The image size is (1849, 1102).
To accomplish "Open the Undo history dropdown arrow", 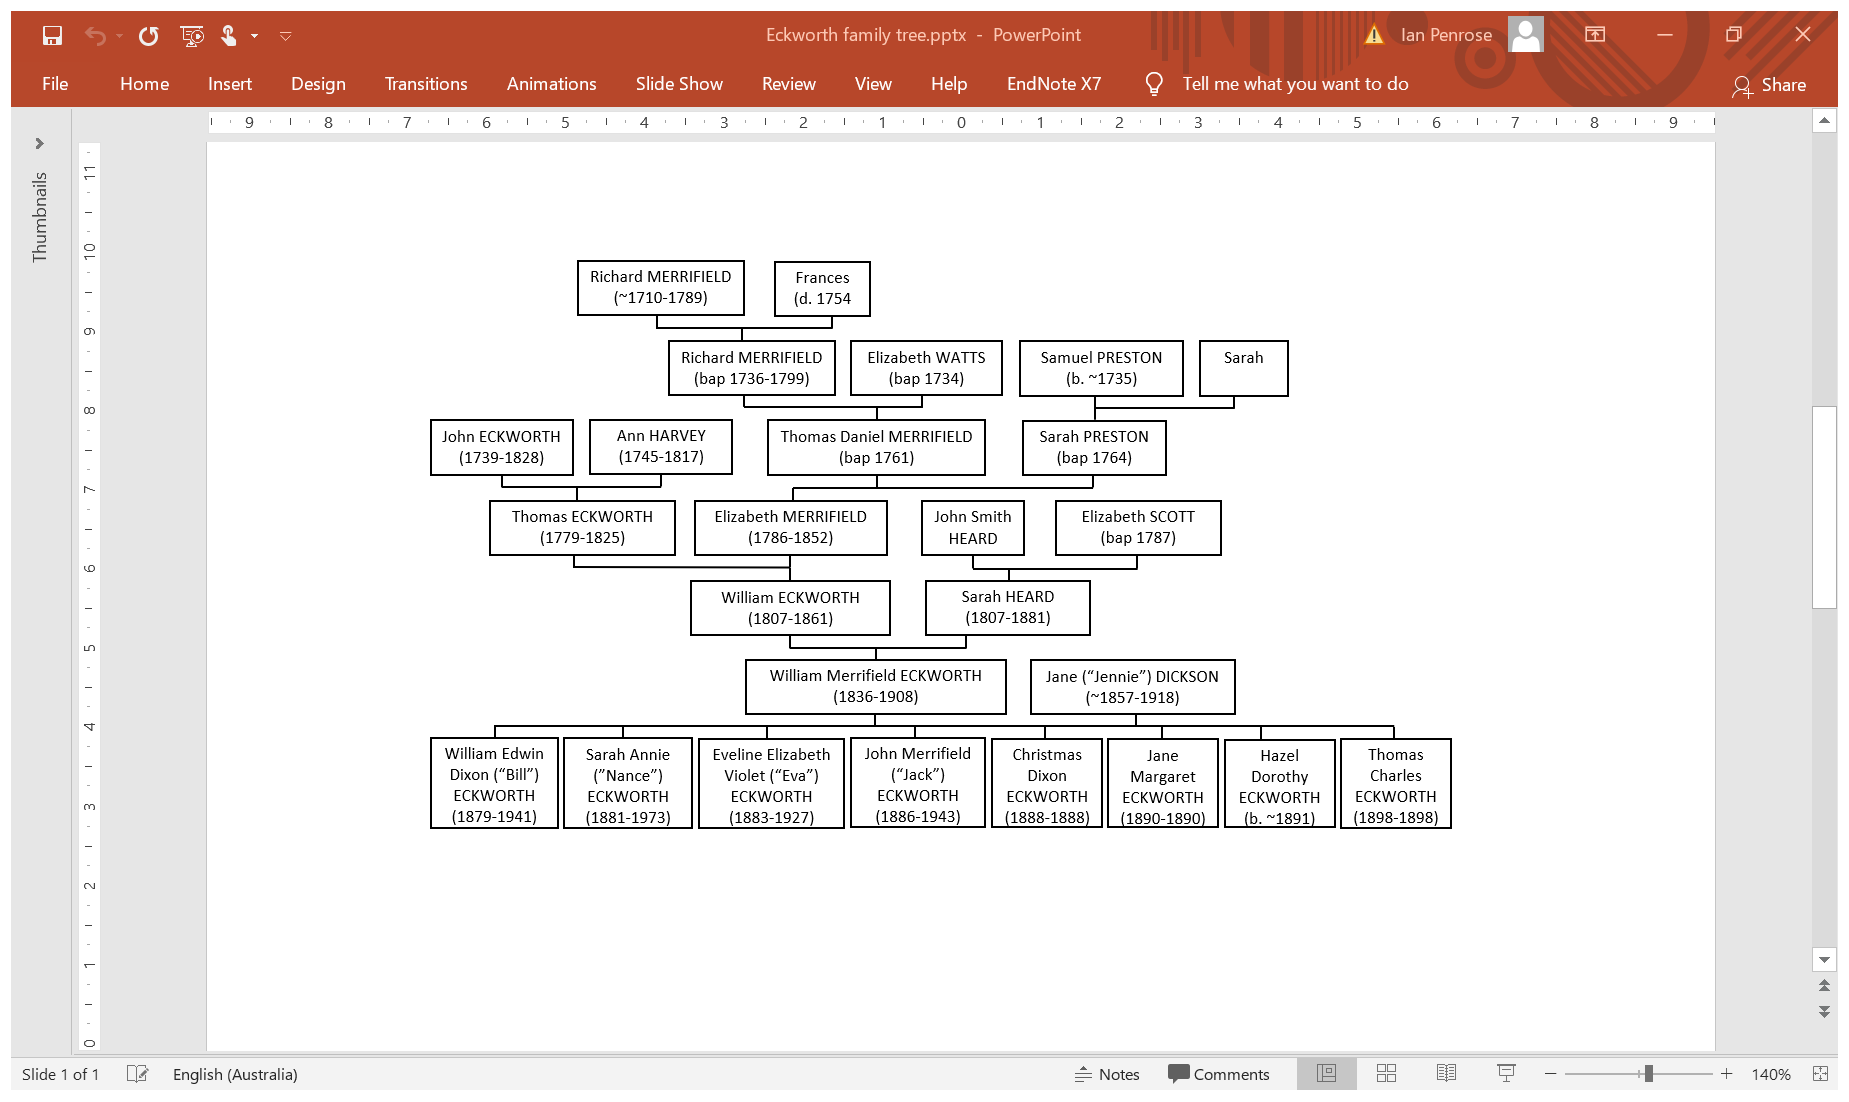I will (119, 36).
